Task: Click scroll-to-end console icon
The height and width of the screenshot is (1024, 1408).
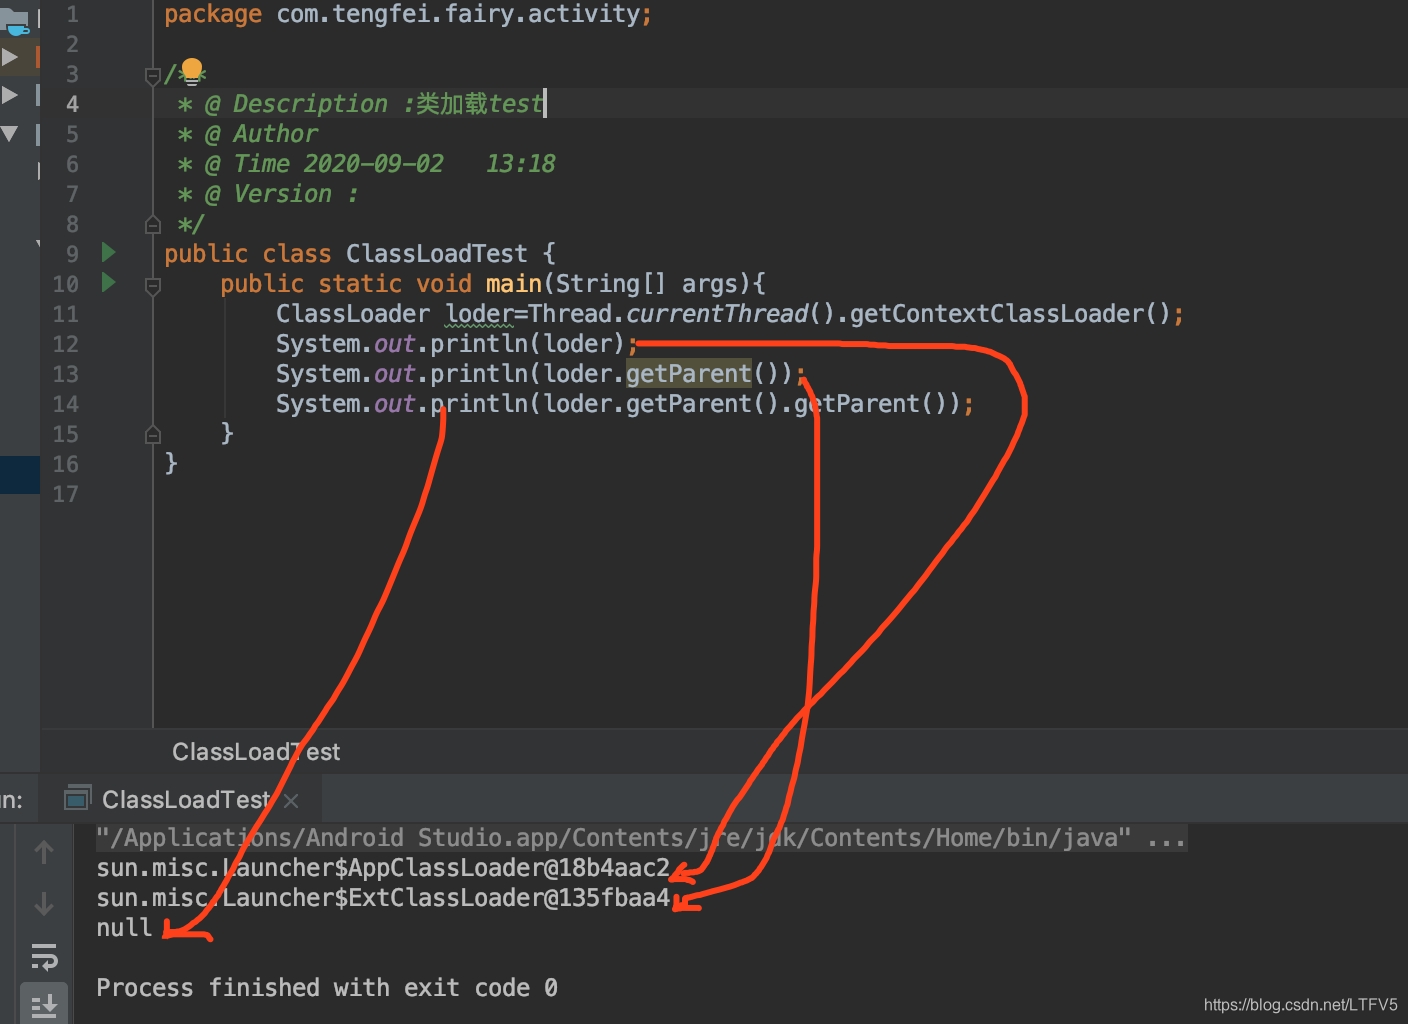Action: pos(44,1005)
